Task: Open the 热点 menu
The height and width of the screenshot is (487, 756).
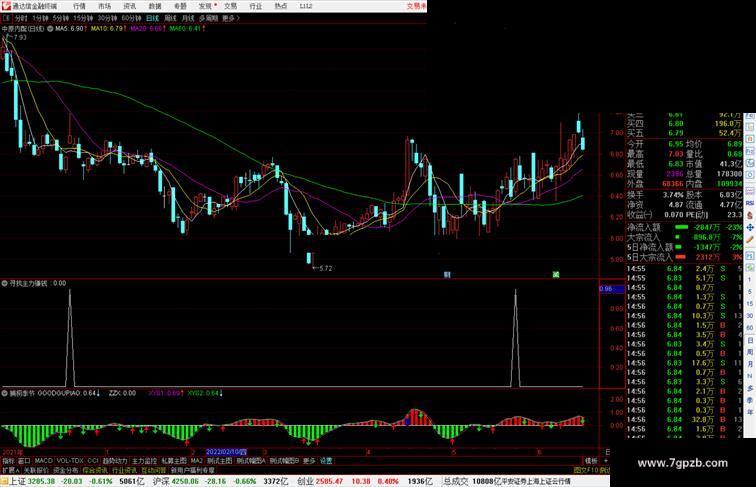Action: click(281, 6)
